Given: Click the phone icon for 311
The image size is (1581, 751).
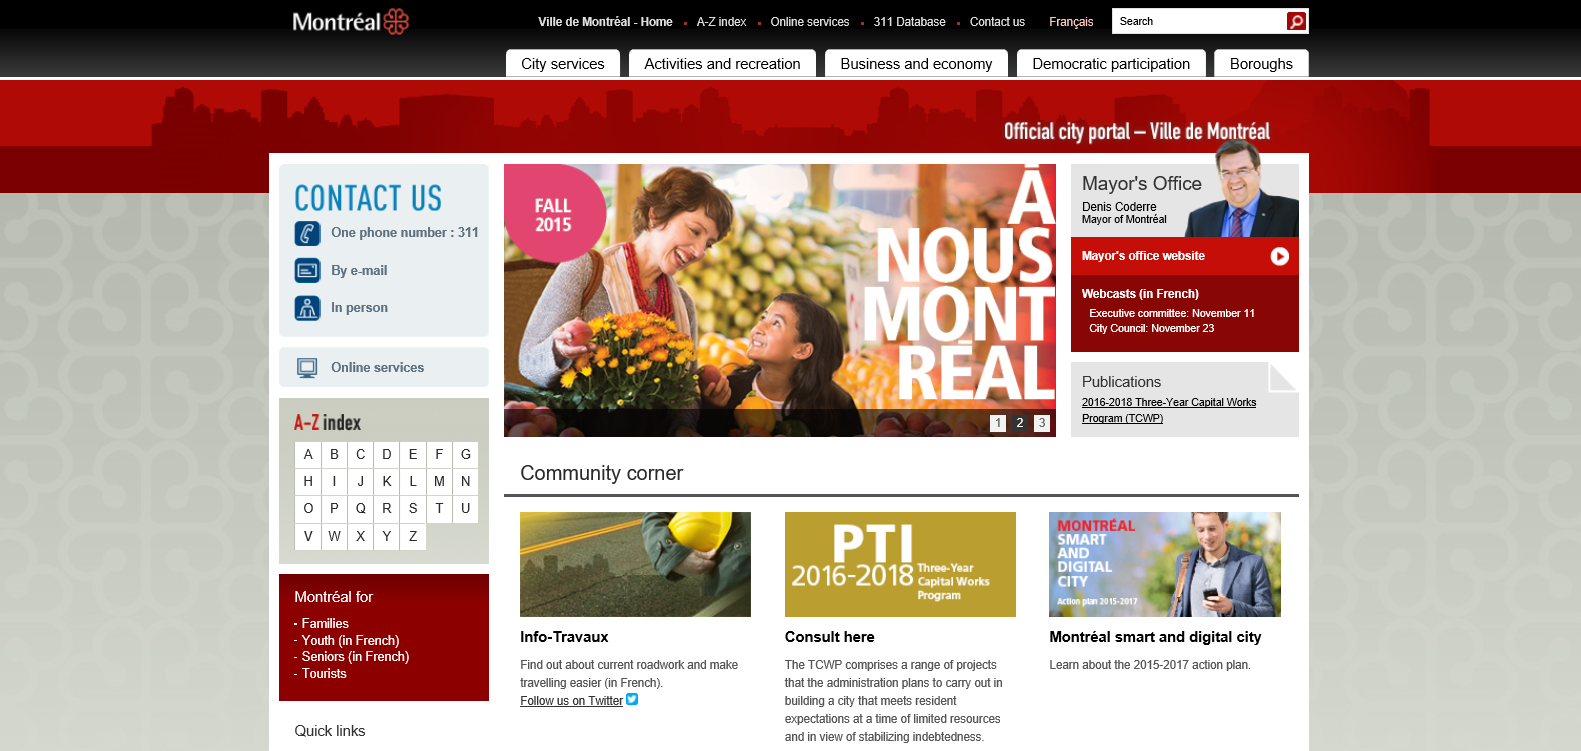Looking at the screenshot, I should 307,233.
